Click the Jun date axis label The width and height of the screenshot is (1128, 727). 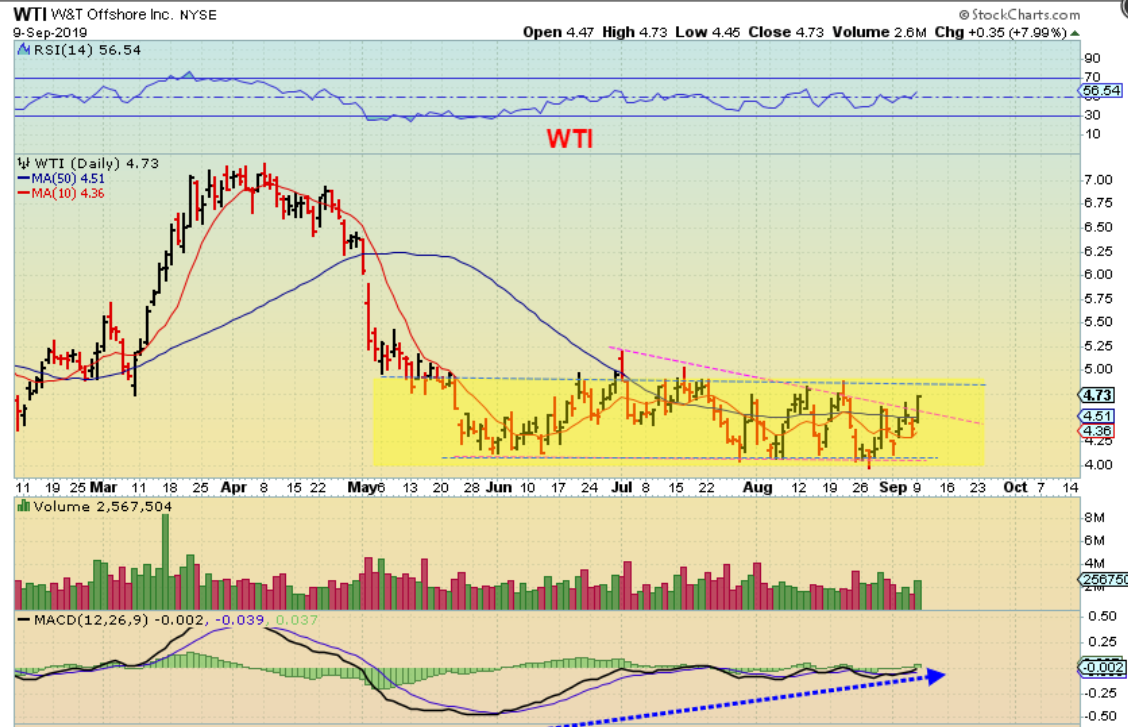click(x=499, y=488)
